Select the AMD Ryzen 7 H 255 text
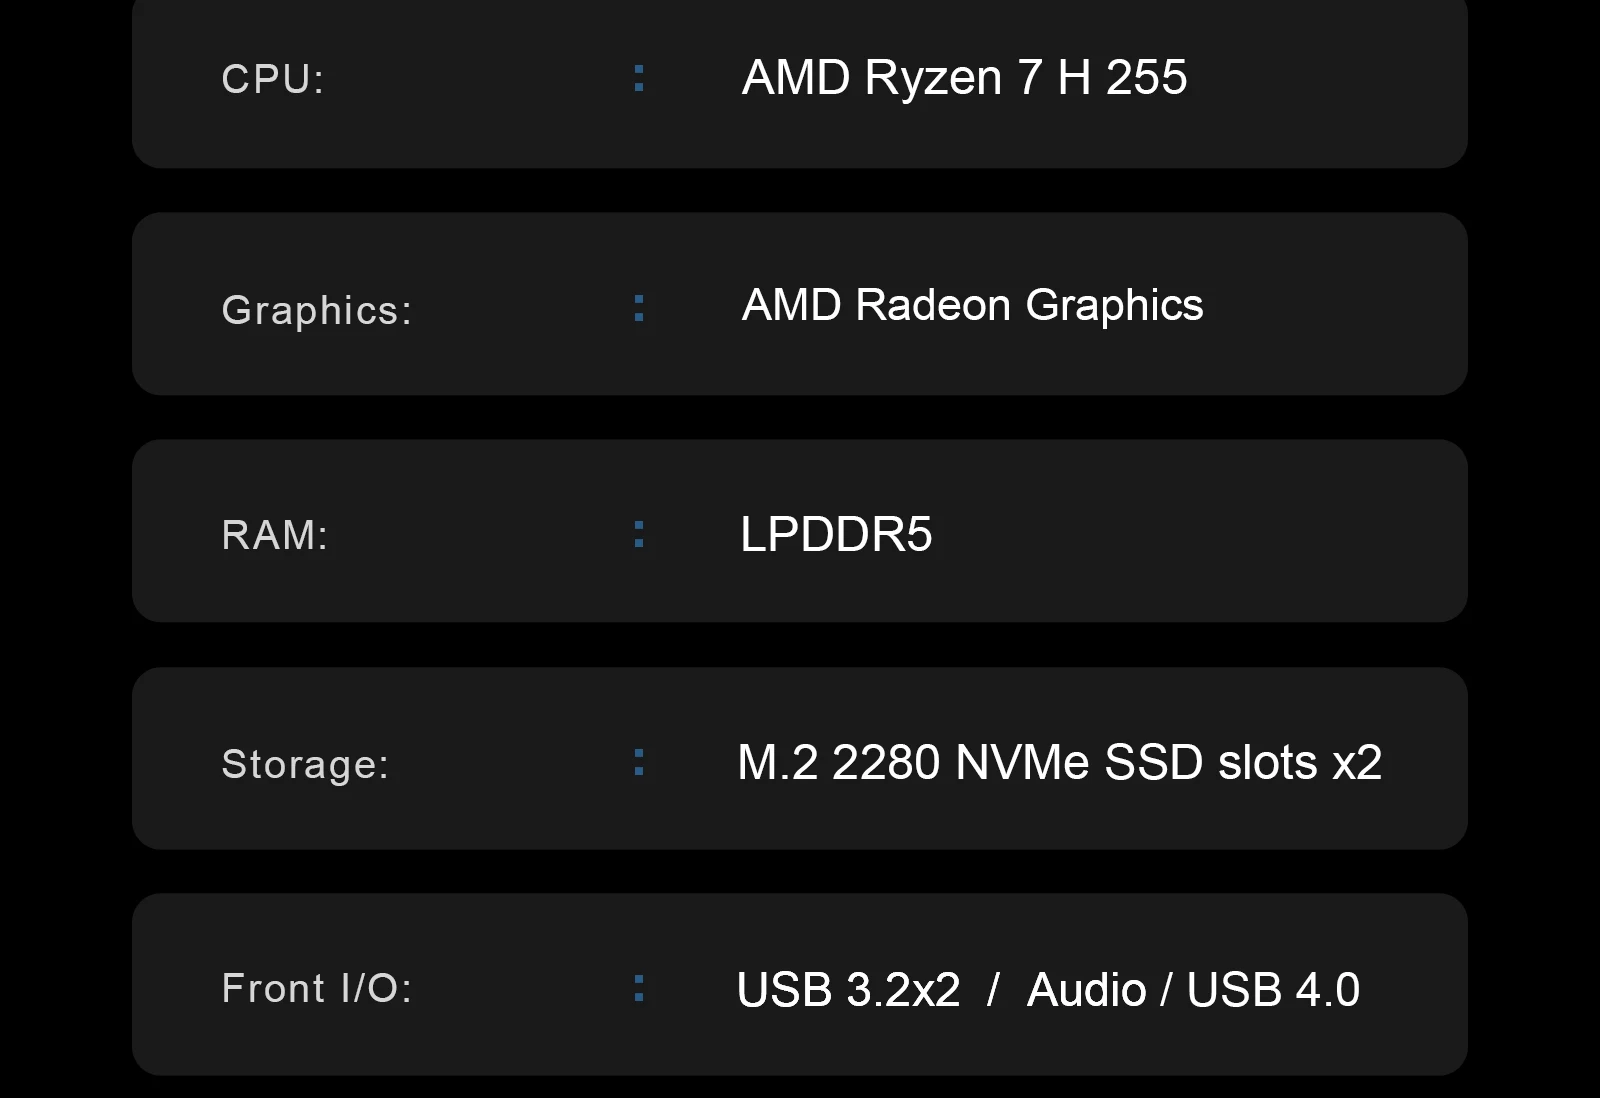1600x1098 pixels. pyautogui.click(x=965, y=78)
